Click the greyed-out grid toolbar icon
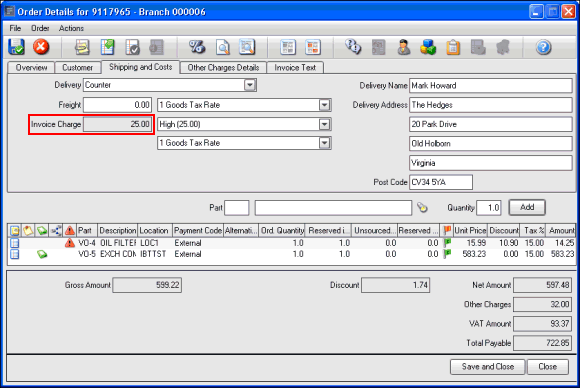 click(478, 47)
